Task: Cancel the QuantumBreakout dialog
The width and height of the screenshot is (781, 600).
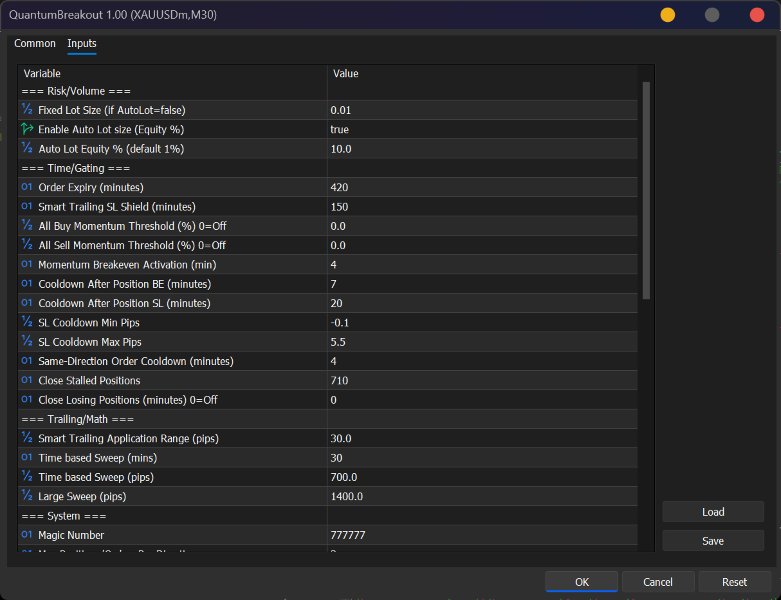Action: point(658,582)
